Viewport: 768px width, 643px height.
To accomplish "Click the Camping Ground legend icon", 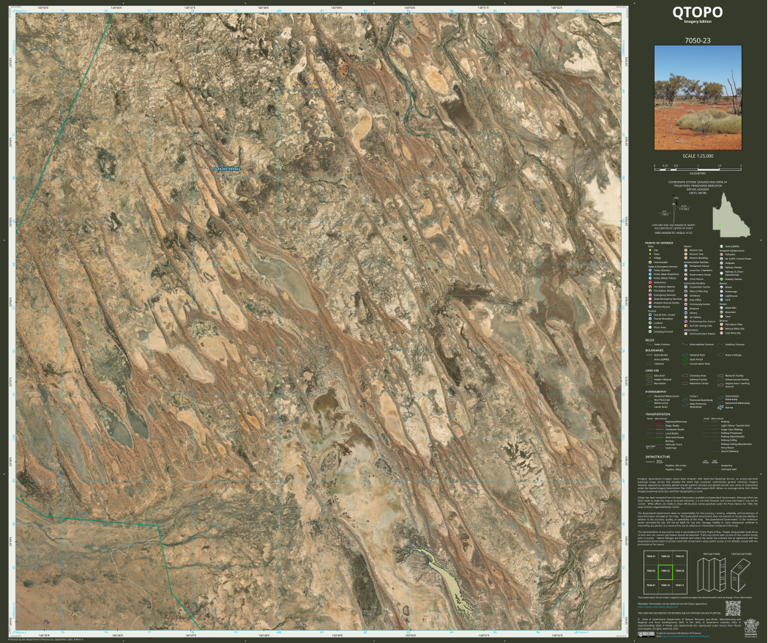I will click(650, 332).
